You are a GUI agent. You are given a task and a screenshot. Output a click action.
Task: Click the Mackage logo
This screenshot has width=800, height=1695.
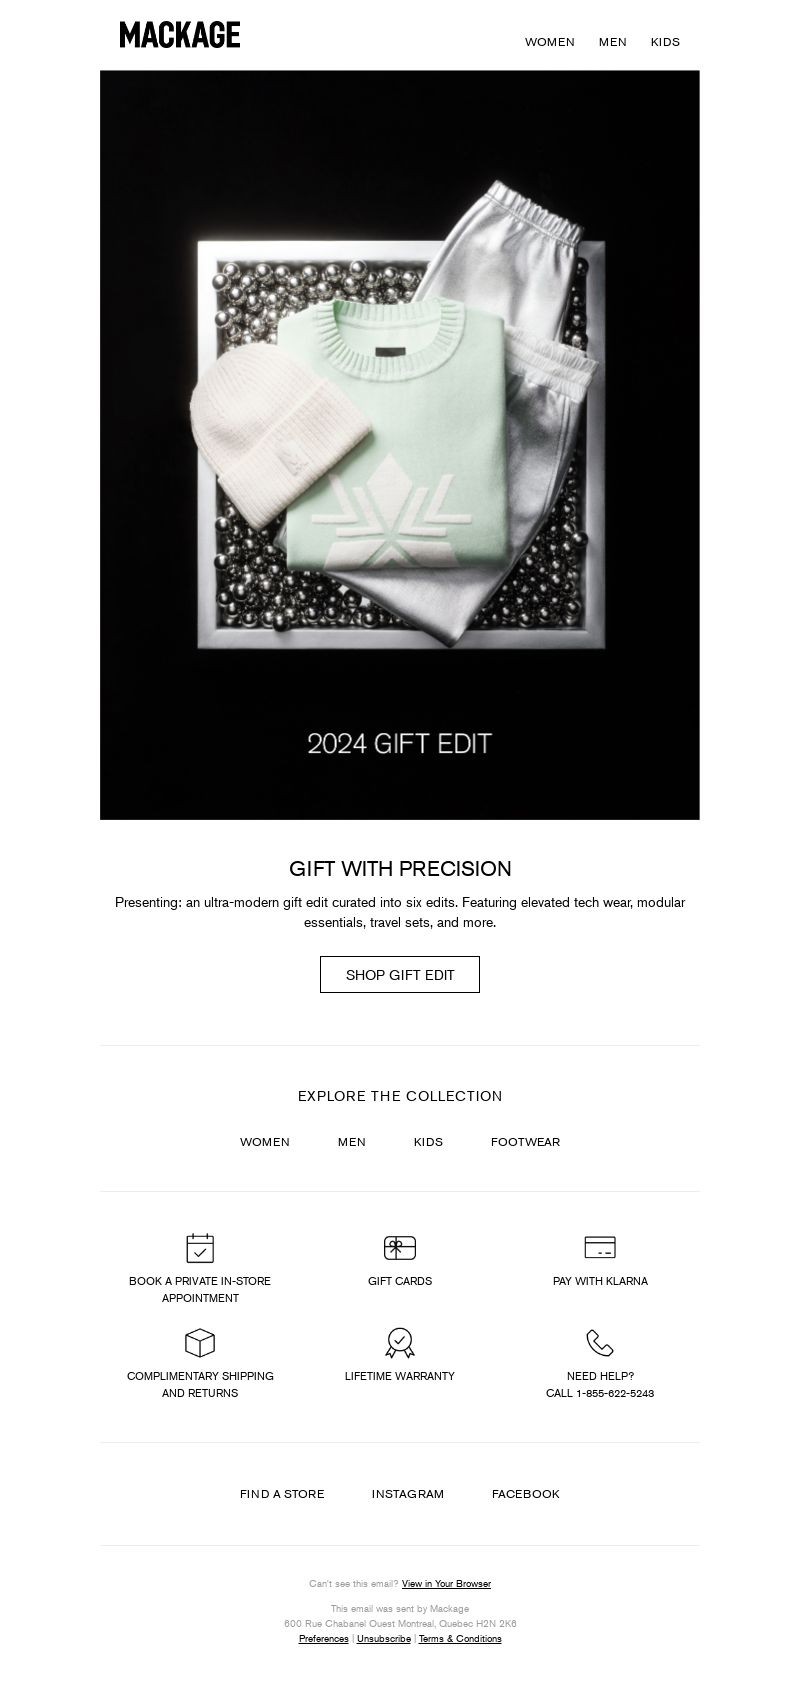pyautogui.click(x=180, y=35)
